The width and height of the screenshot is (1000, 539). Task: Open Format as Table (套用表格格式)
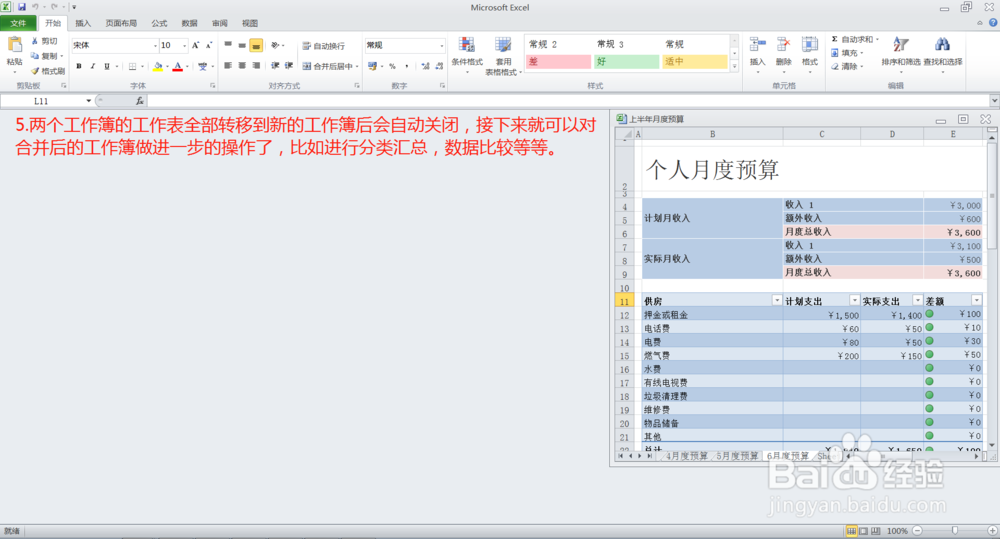503,55
